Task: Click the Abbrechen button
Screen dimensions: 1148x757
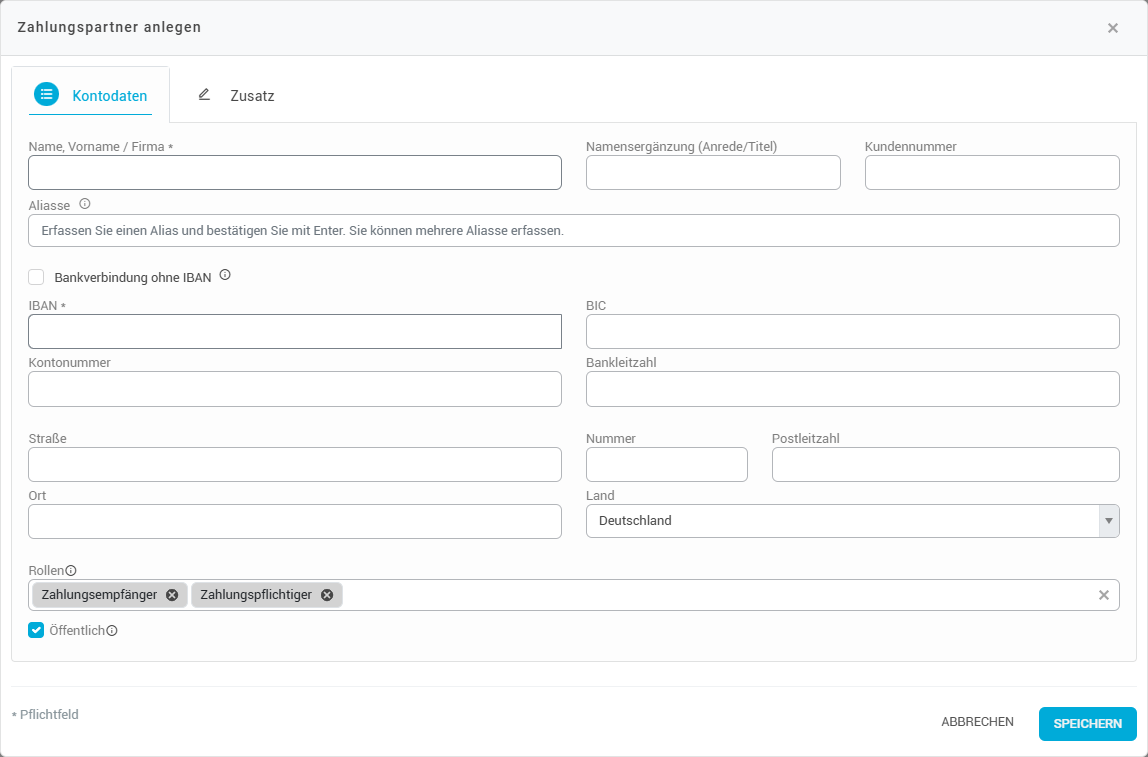Action: (977, 722)
